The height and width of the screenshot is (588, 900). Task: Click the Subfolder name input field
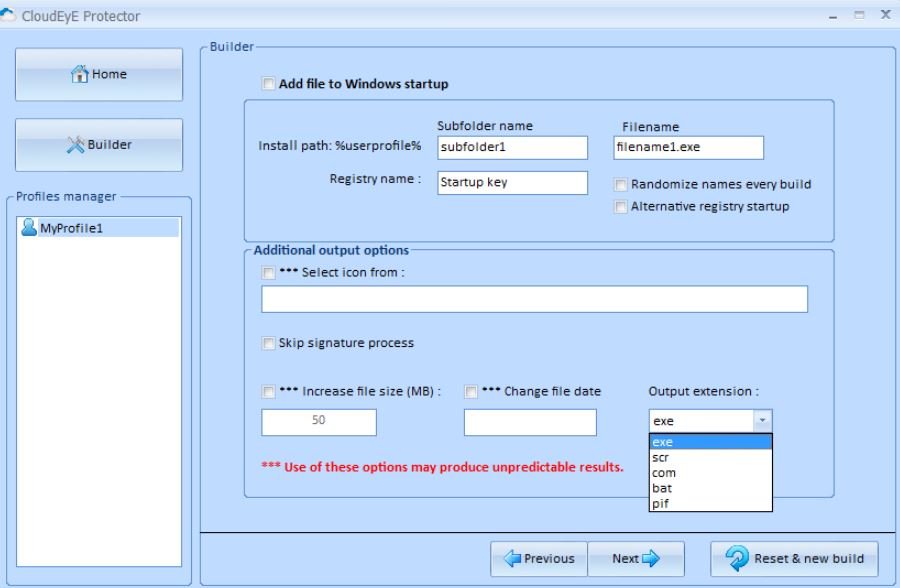512,148
